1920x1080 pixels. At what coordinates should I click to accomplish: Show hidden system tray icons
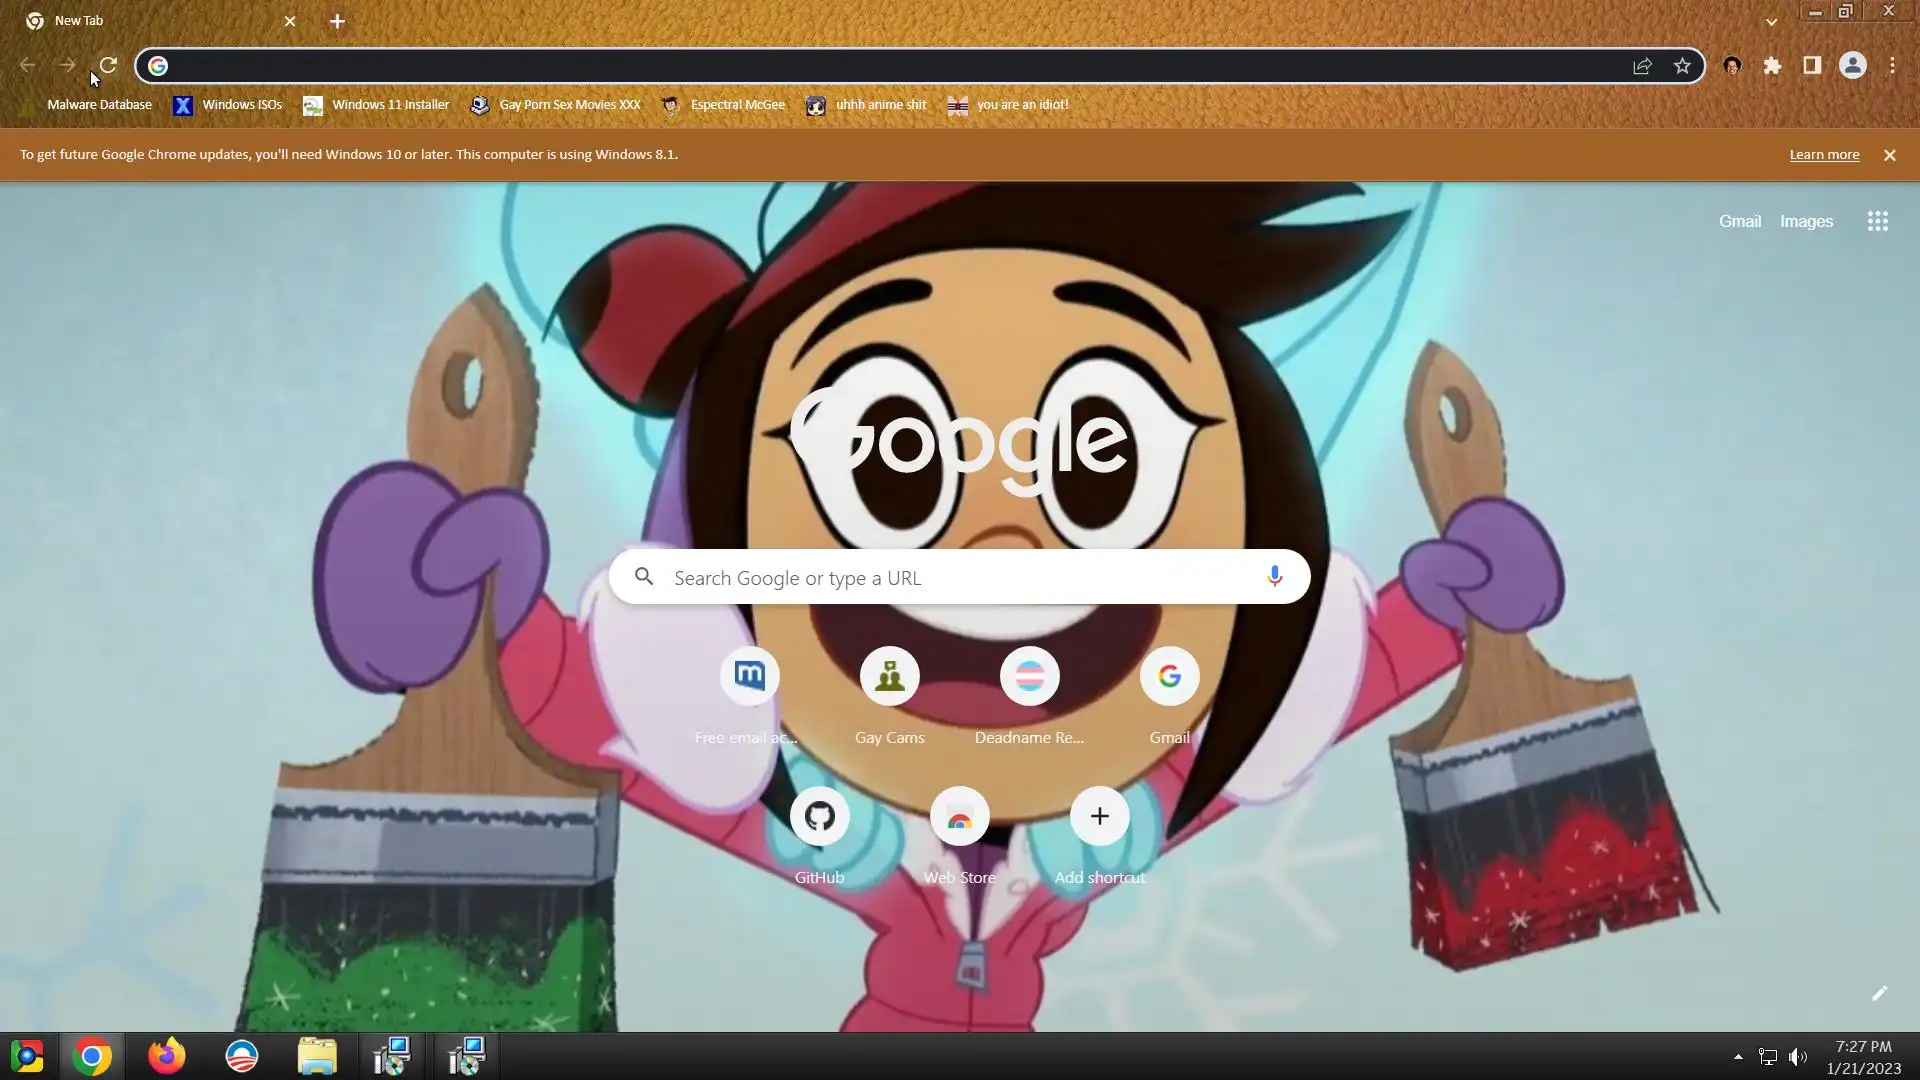tap(1738, 1057)
